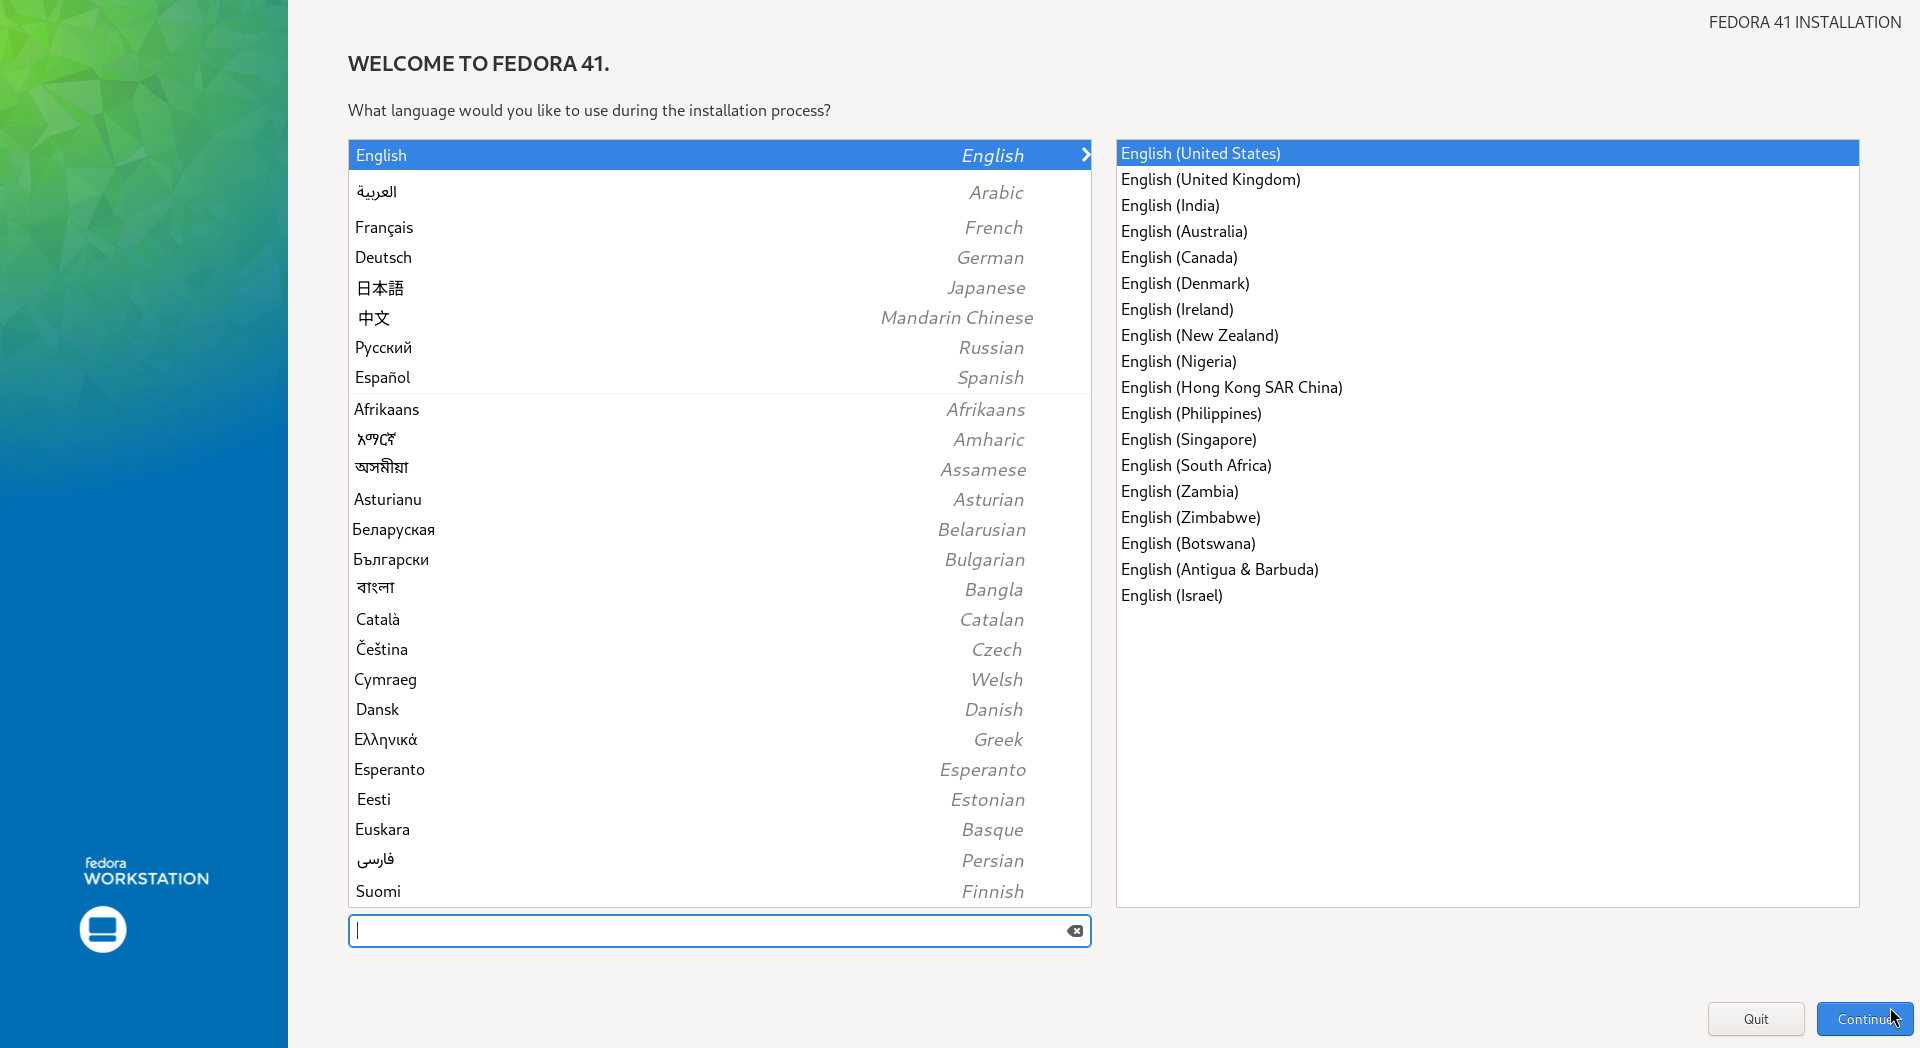
Task: Select English (Philippines) locale
Action: 1487,413
